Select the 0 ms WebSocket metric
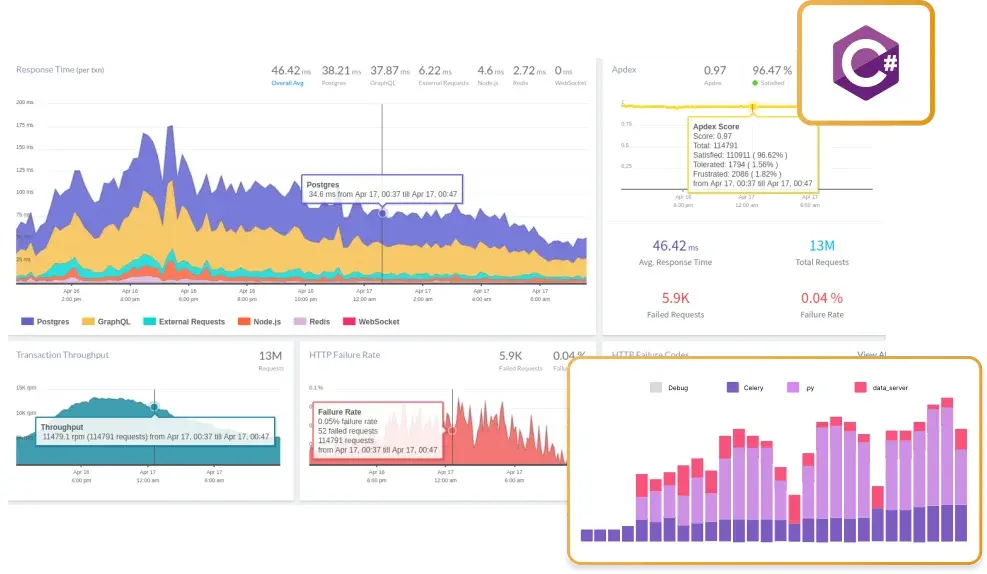Screen dimensions: 987x574 point(570,74)
